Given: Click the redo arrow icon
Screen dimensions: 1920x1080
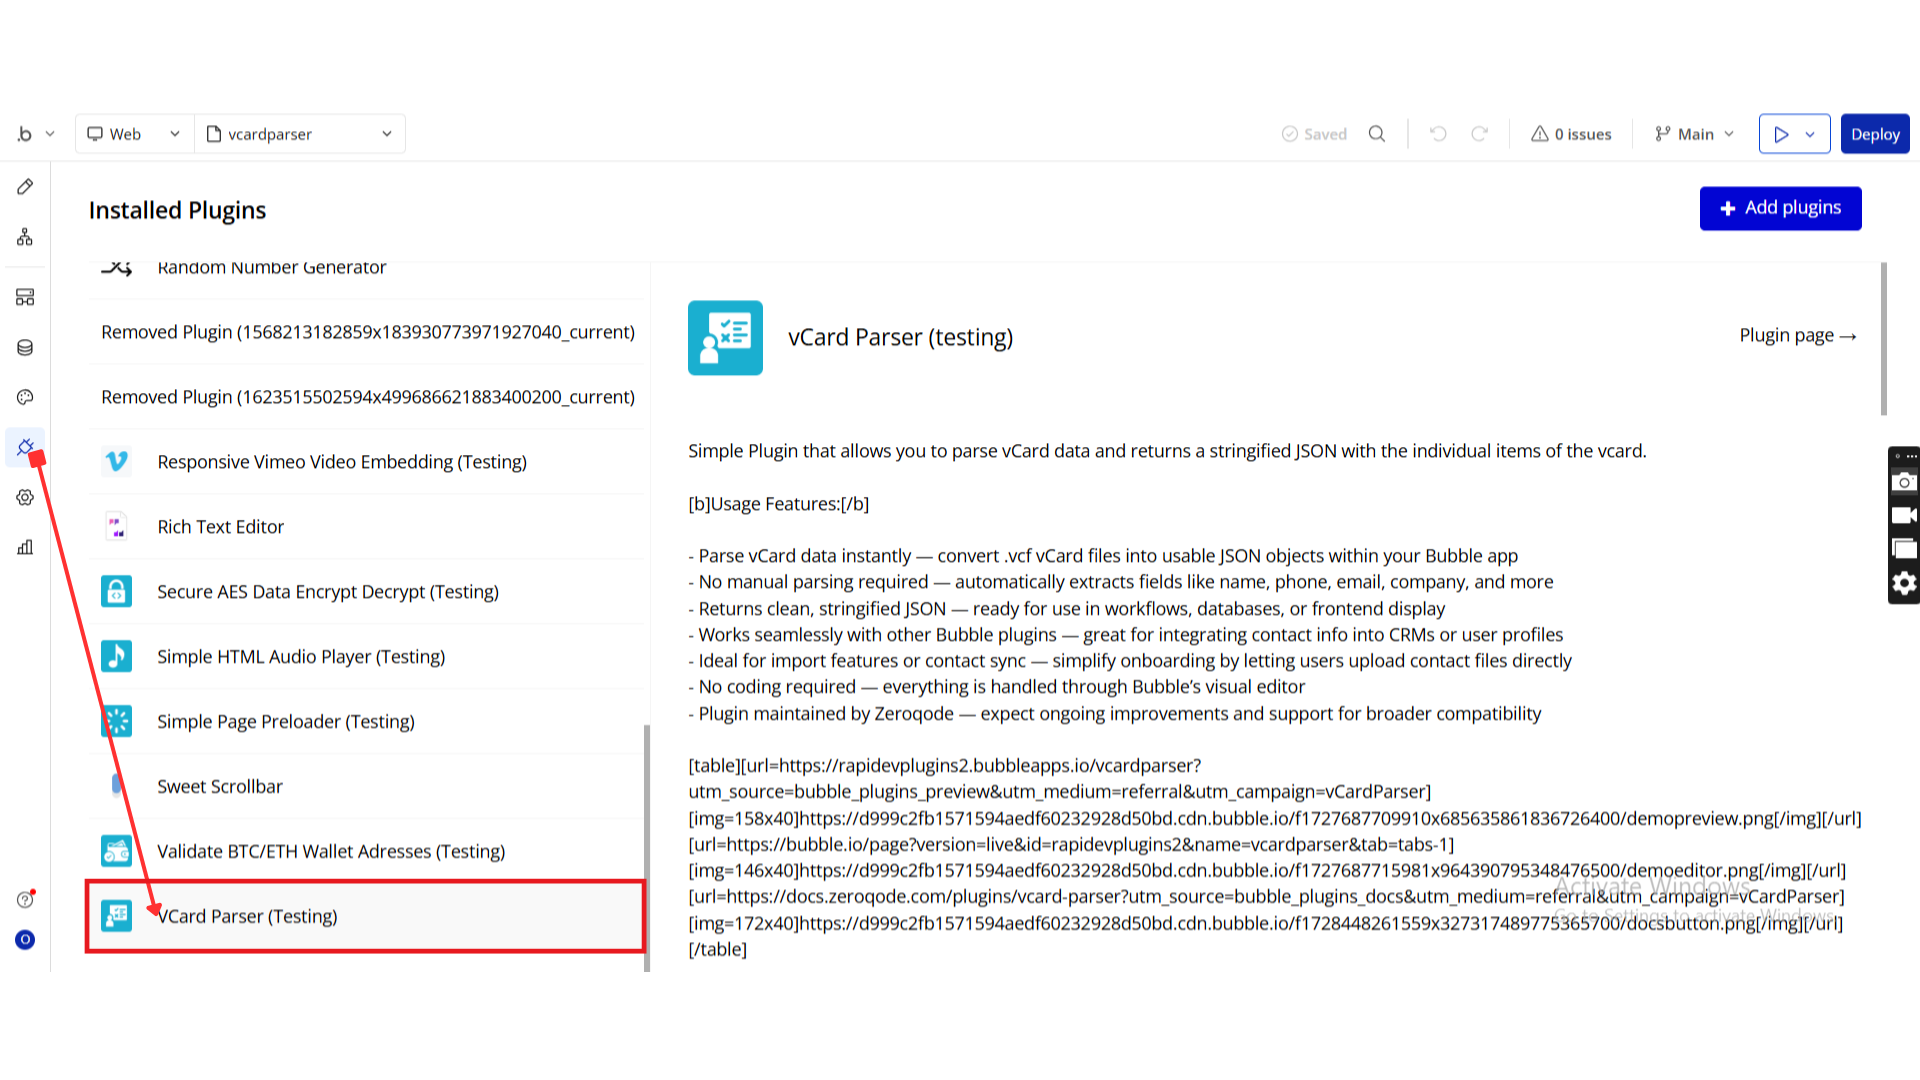Looking at the screenshot, I should tap(1479, 134).
